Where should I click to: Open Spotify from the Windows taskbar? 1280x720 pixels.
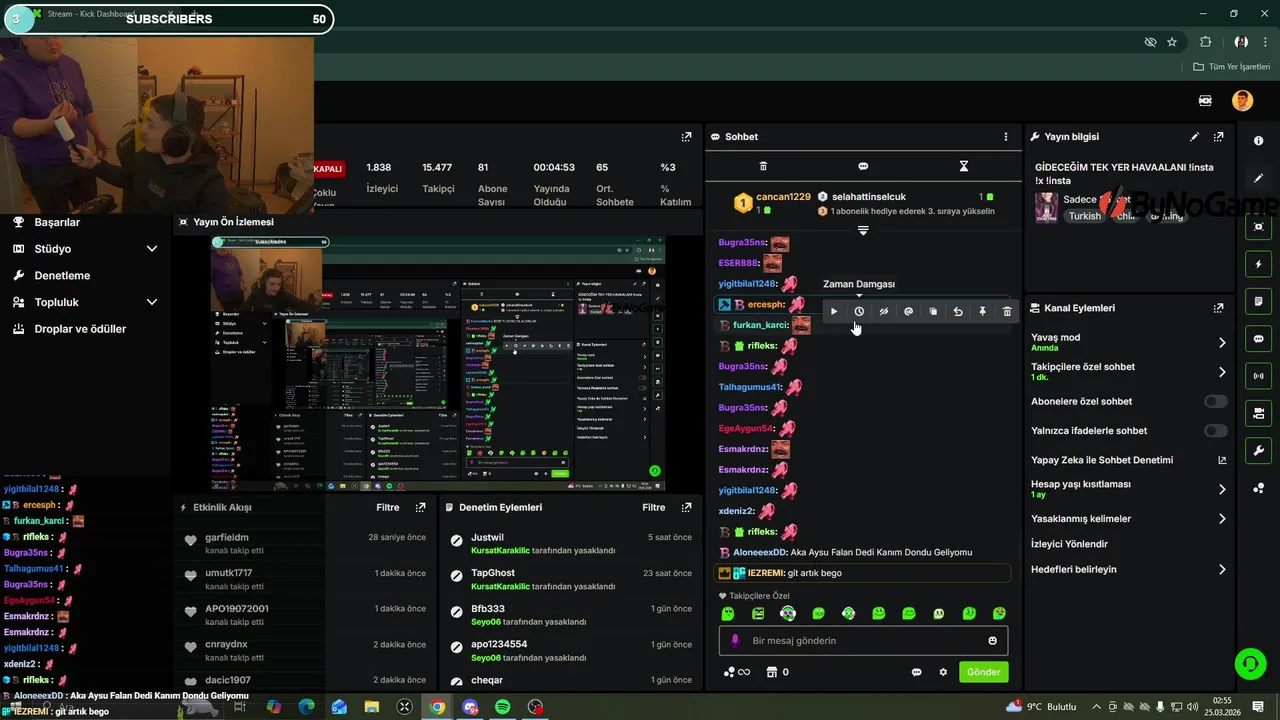point(502,707)
